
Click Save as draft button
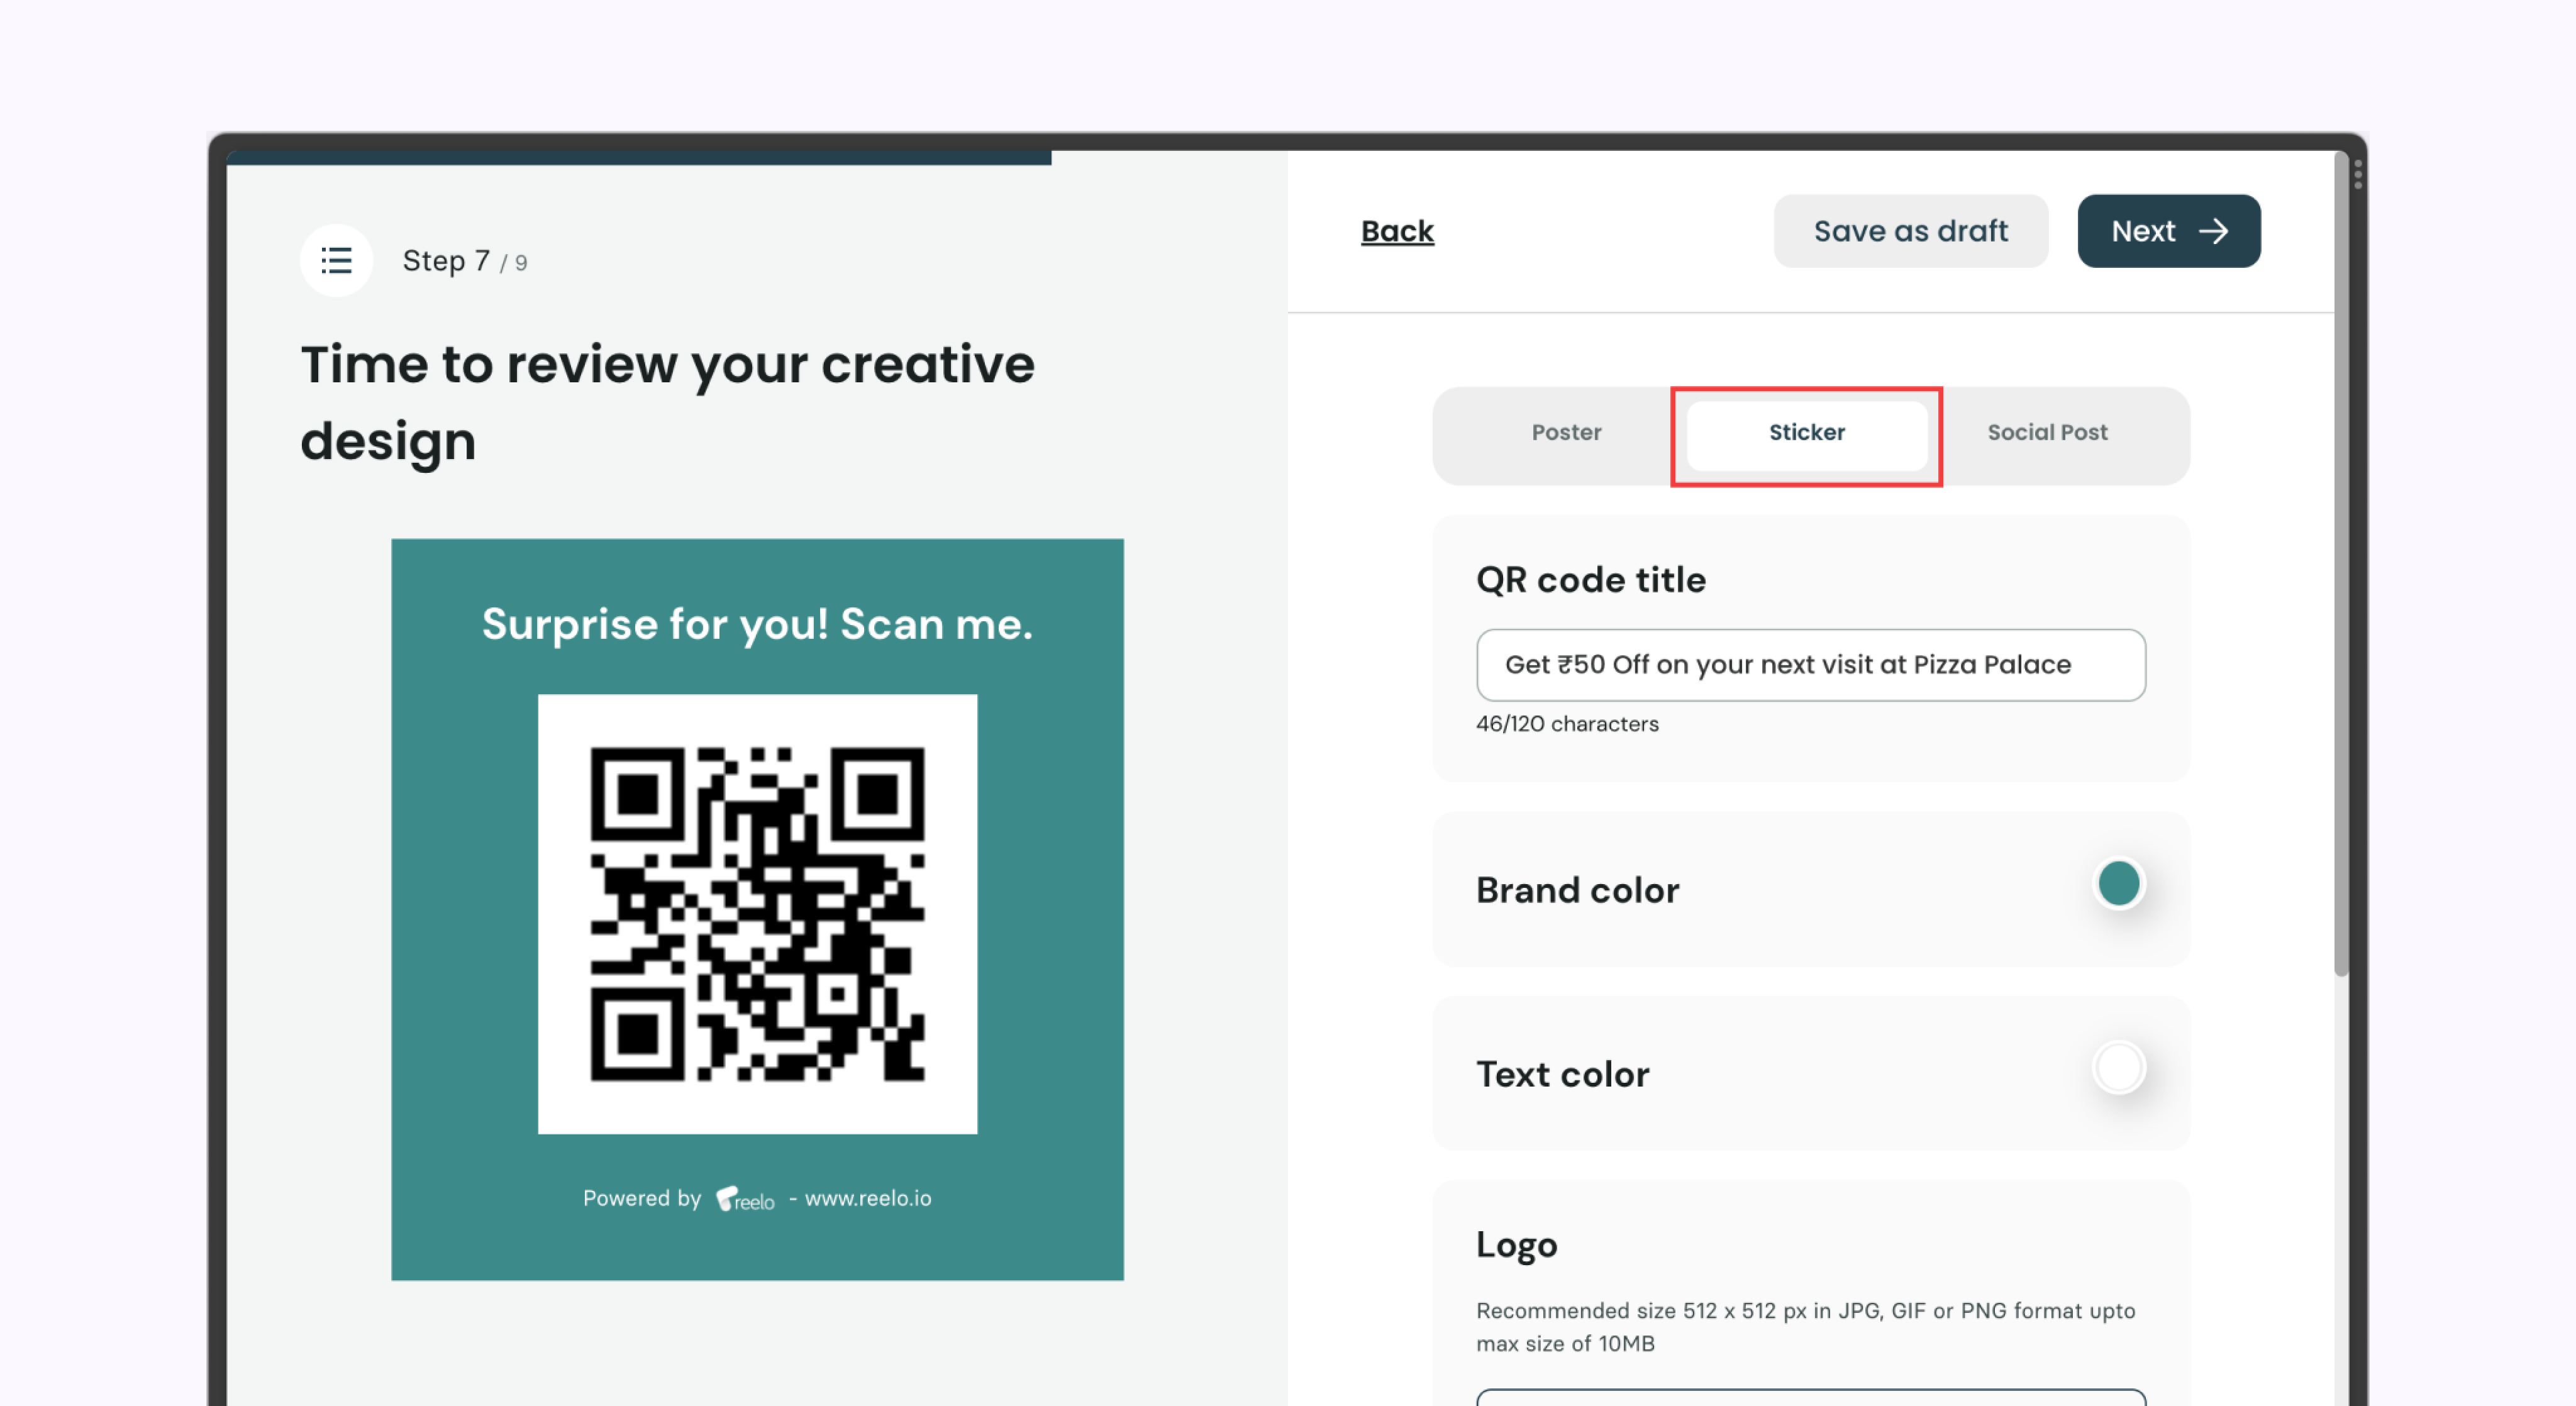(x=1910, y=231)
